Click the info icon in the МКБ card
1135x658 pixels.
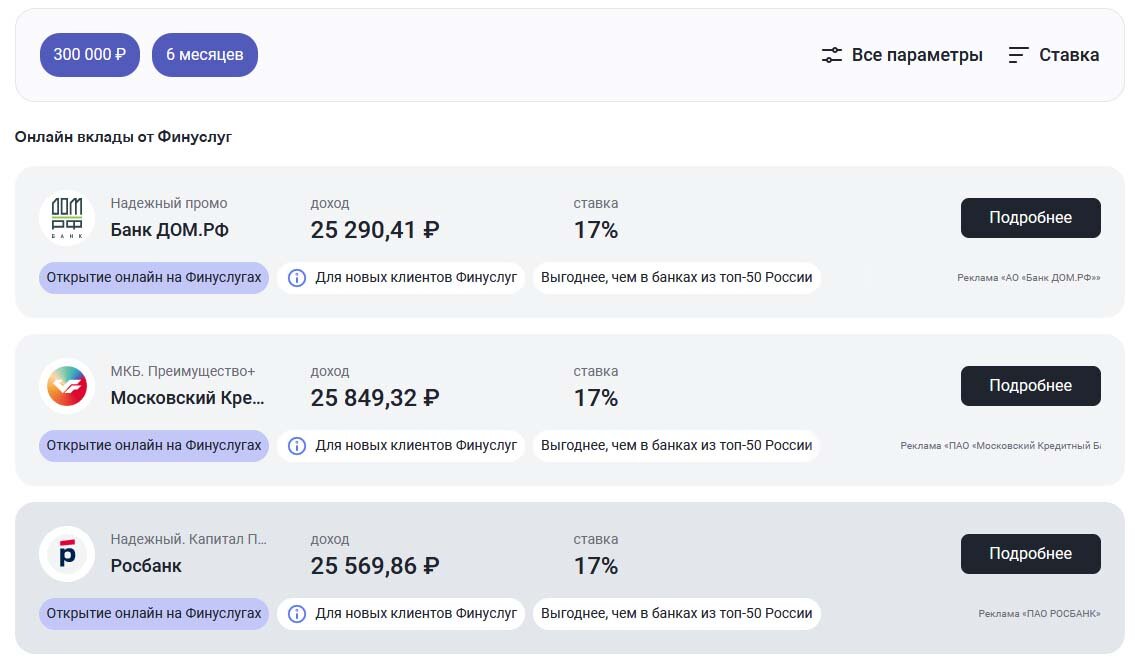[x=296, y=446]
